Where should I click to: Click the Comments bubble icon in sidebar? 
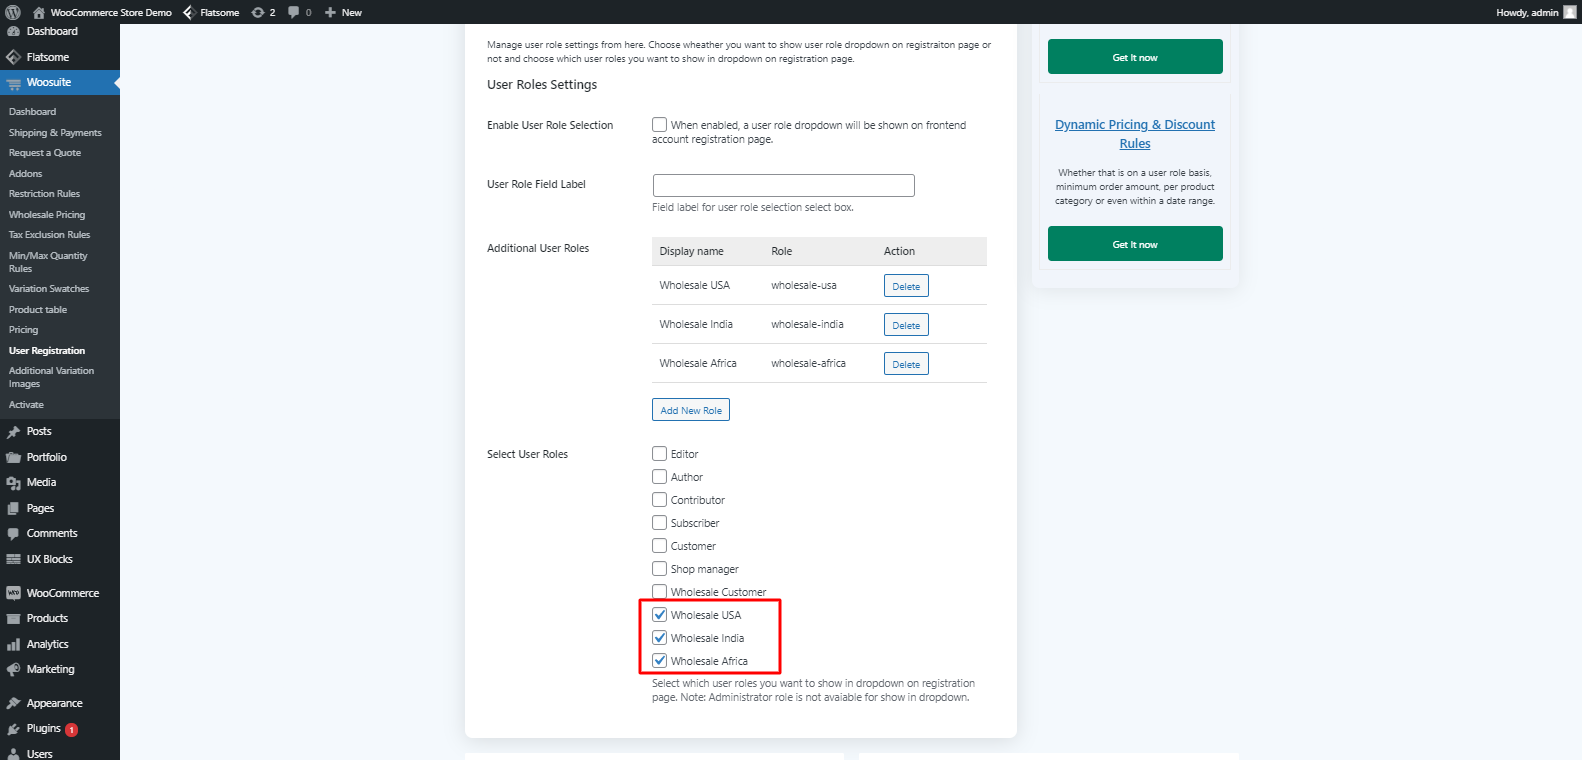tap(14, 534)
